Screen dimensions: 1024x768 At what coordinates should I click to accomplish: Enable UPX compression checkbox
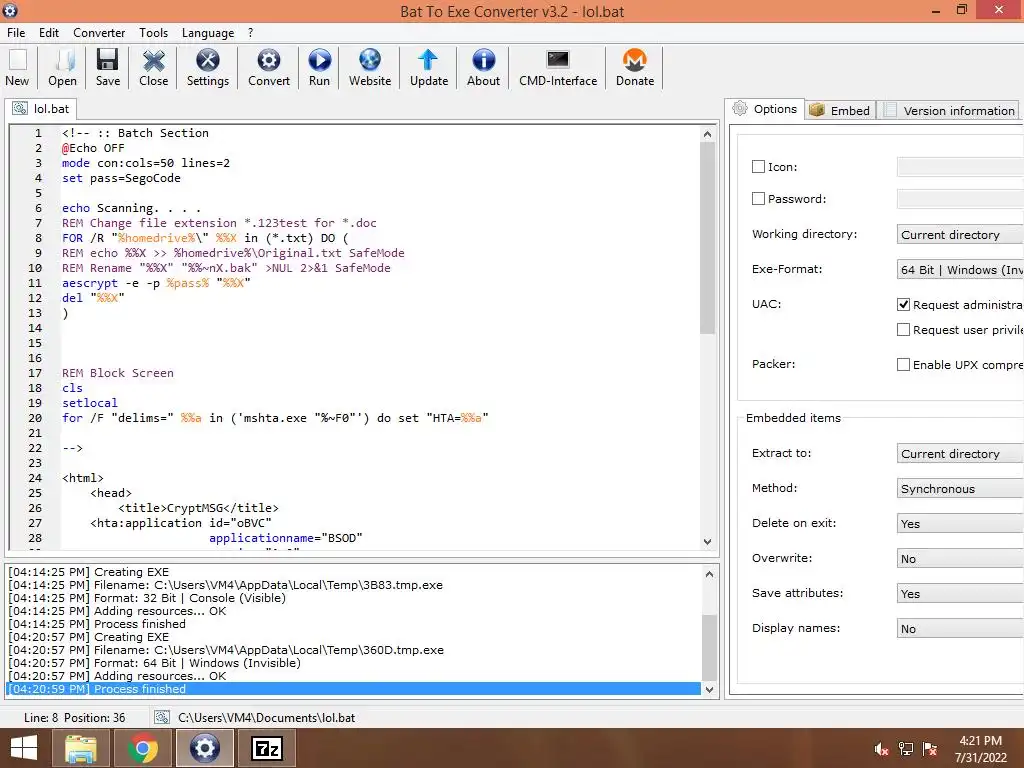tap(903, 364)
